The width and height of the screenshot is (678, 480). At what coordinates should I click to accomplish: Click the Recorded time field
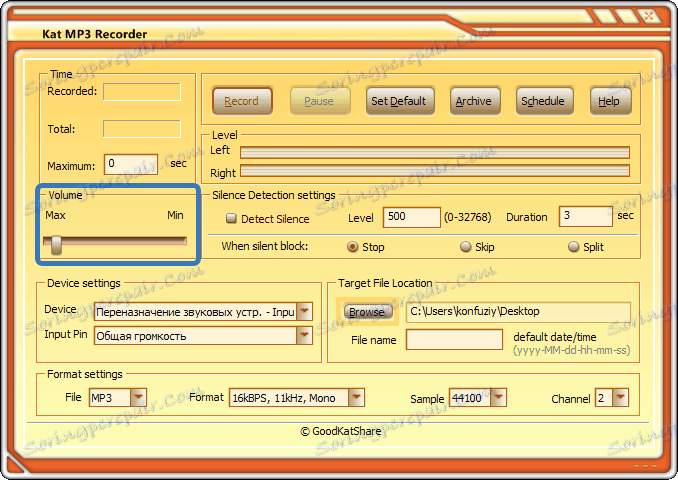[x=142, y=92]
